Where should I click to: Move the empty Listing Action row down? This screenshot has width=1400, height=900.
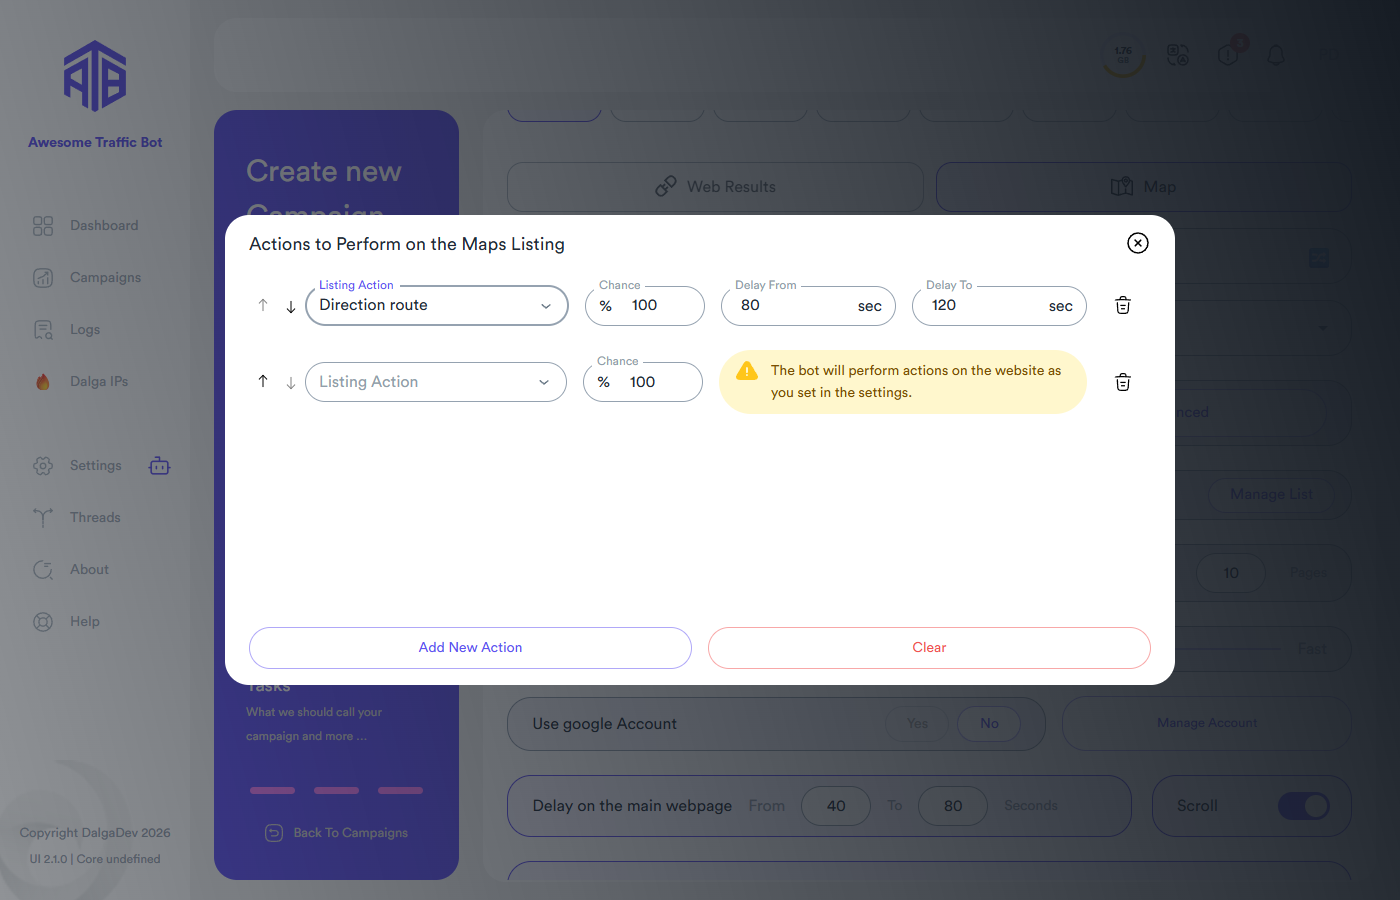click(290, 383)
